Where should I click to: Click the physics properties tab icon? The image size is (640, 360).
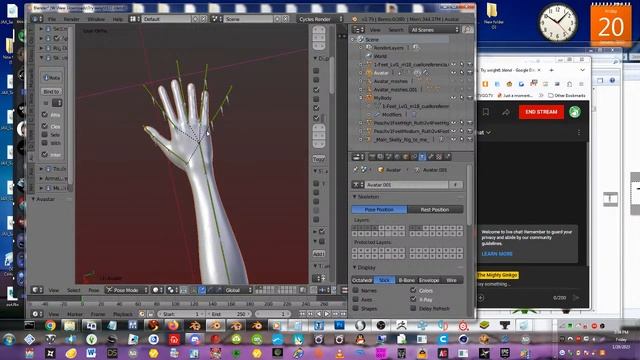tap(447, 157)
